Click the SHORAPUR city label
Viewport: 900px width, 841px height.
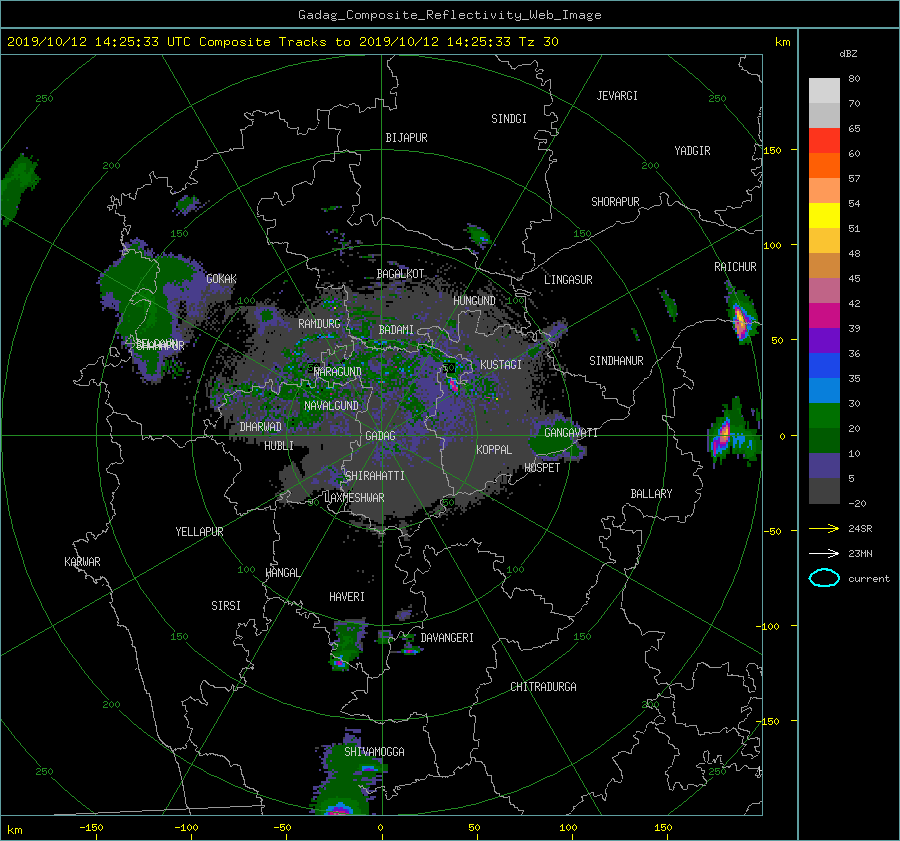click(615, 202)
